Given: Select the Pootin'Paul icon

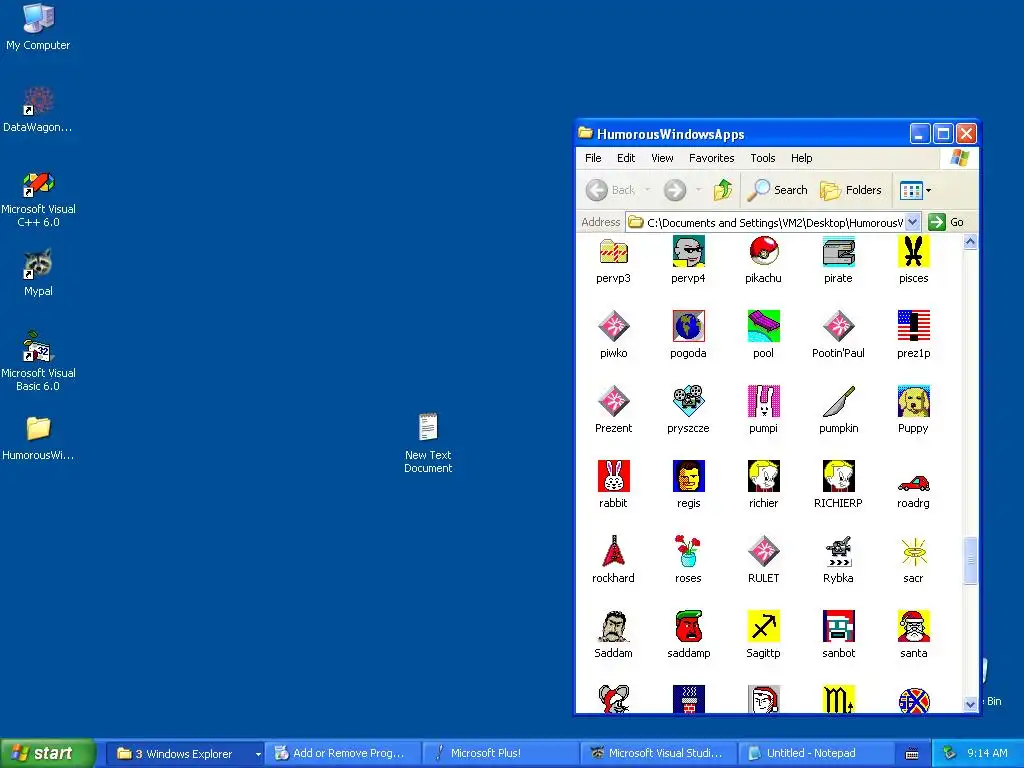Looking at the screenshot, I should (839, 326).
